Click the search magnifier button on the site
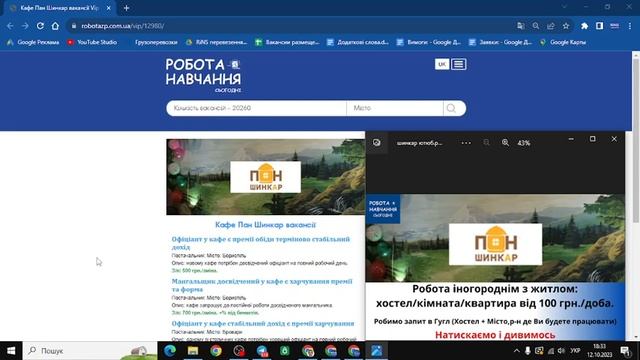Image resolution: width=640 pixels, height=360 pixels. click(451, 108)
